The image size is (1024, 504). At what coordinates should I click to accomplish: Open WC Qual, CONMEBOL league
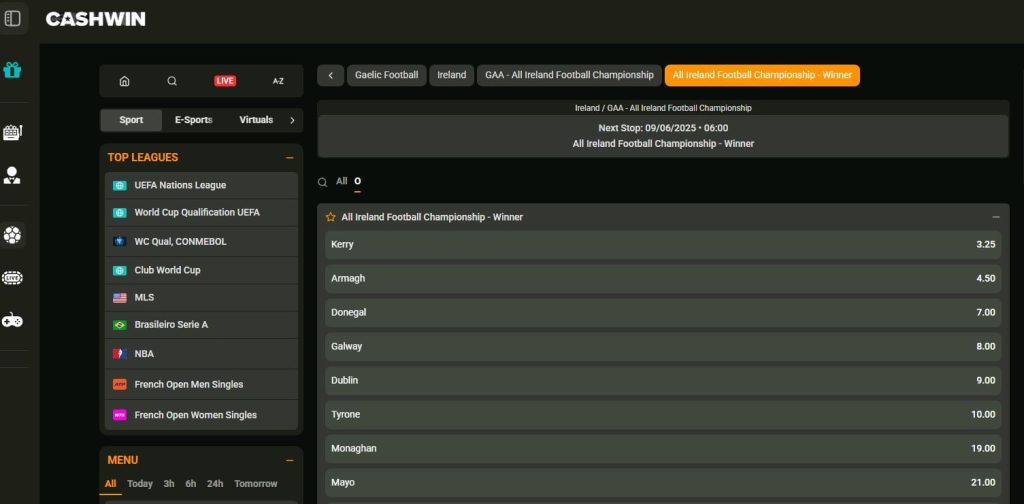point(201,242)
